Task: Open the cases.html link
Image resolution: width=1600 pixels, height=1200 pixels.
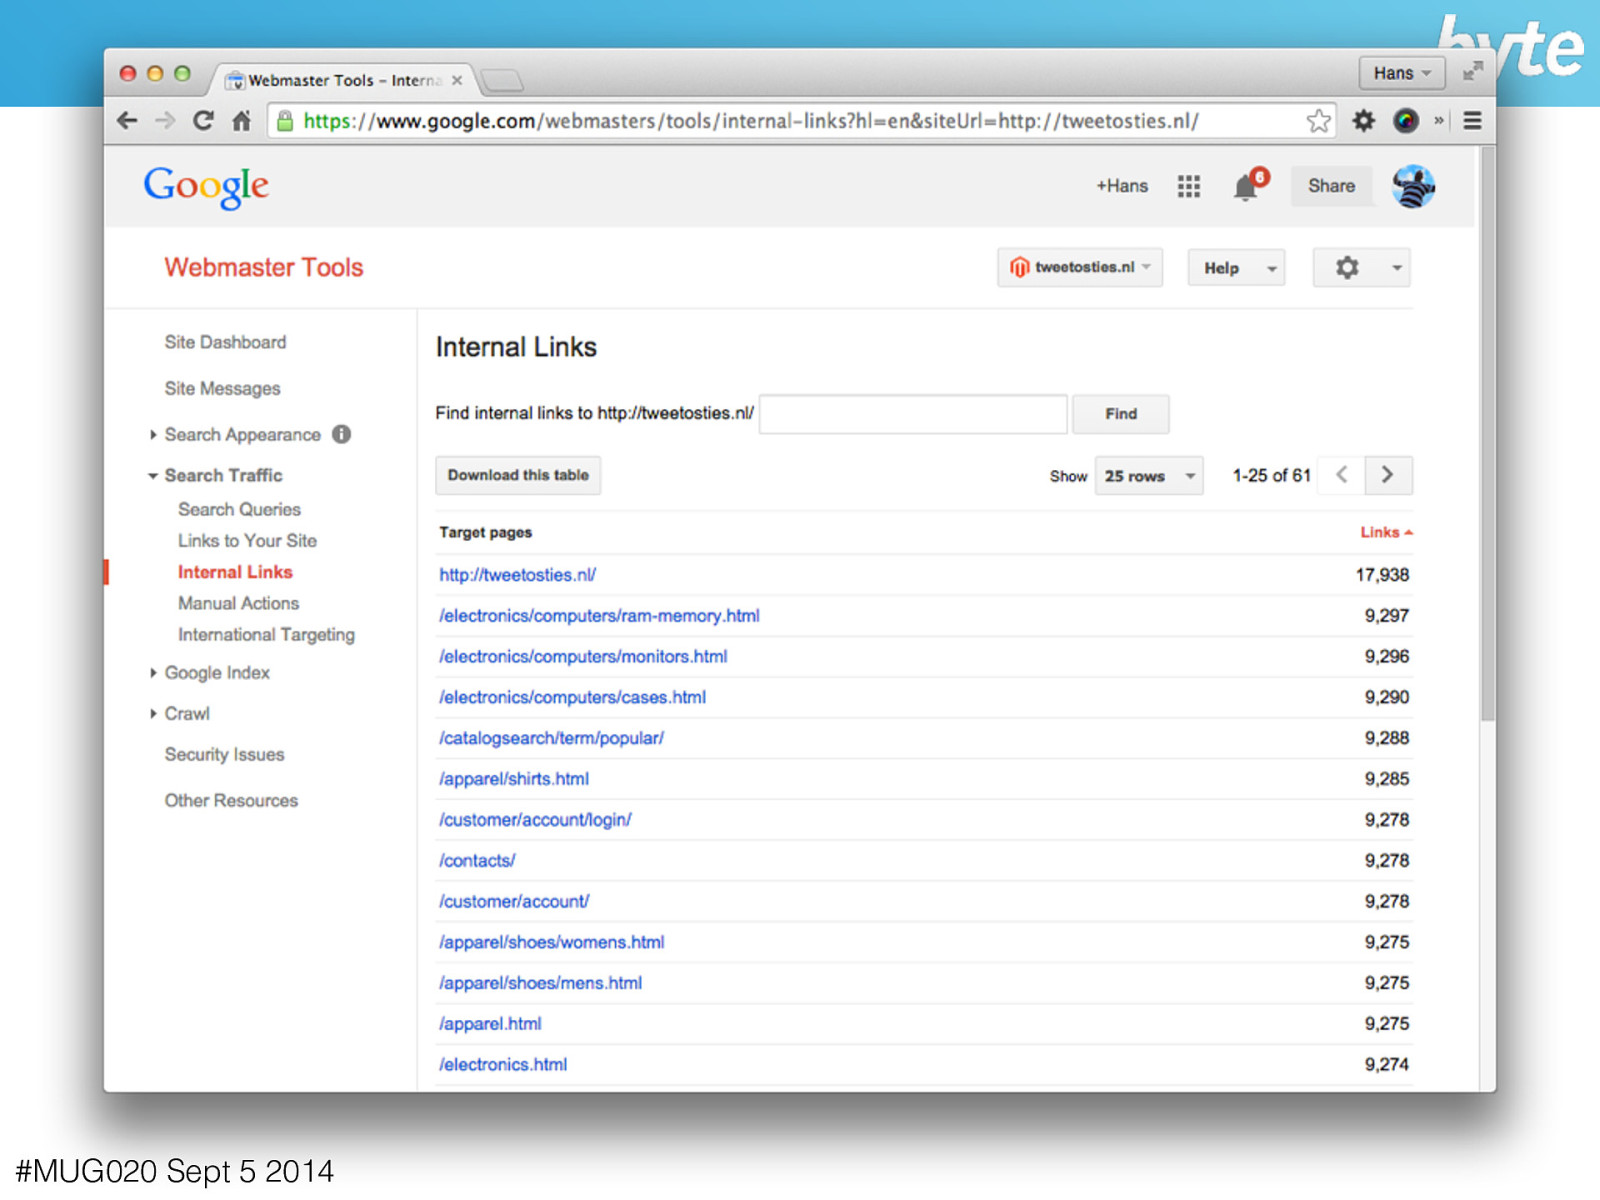Action: pos(572,697)
